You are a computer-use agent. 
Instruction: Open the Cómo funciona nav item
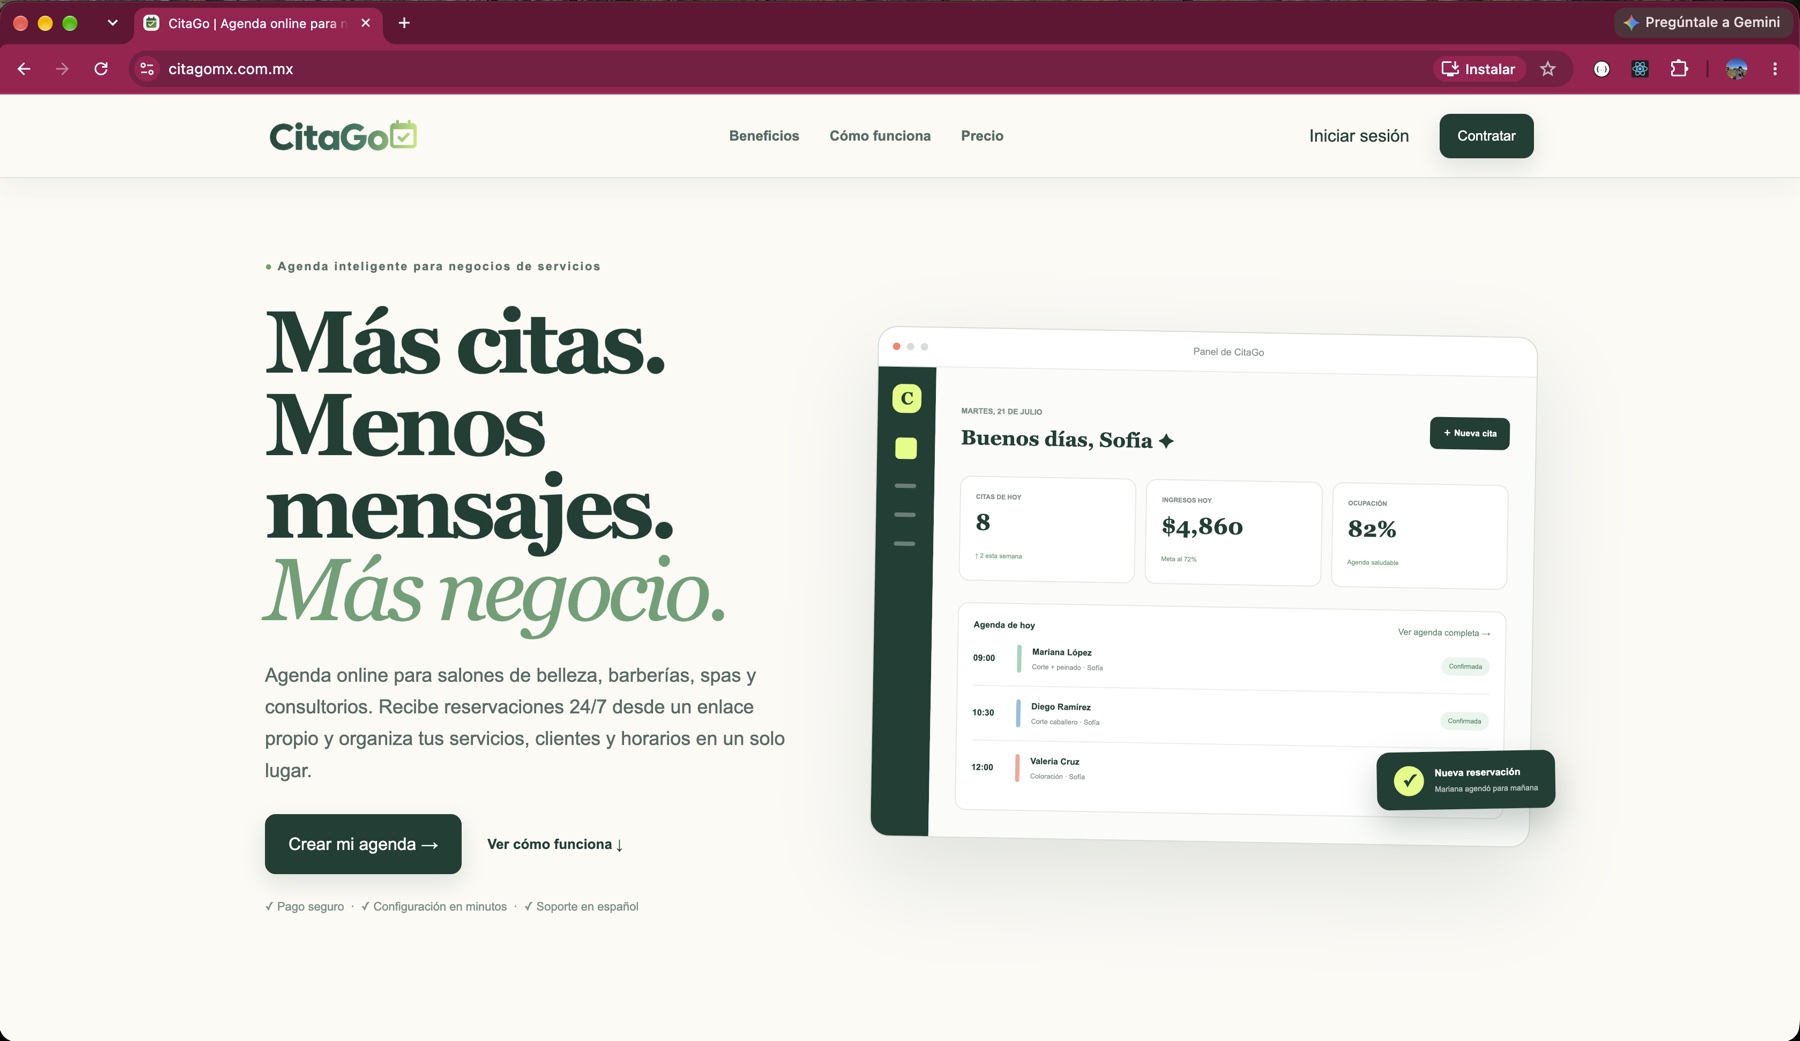tap(880, 136)
